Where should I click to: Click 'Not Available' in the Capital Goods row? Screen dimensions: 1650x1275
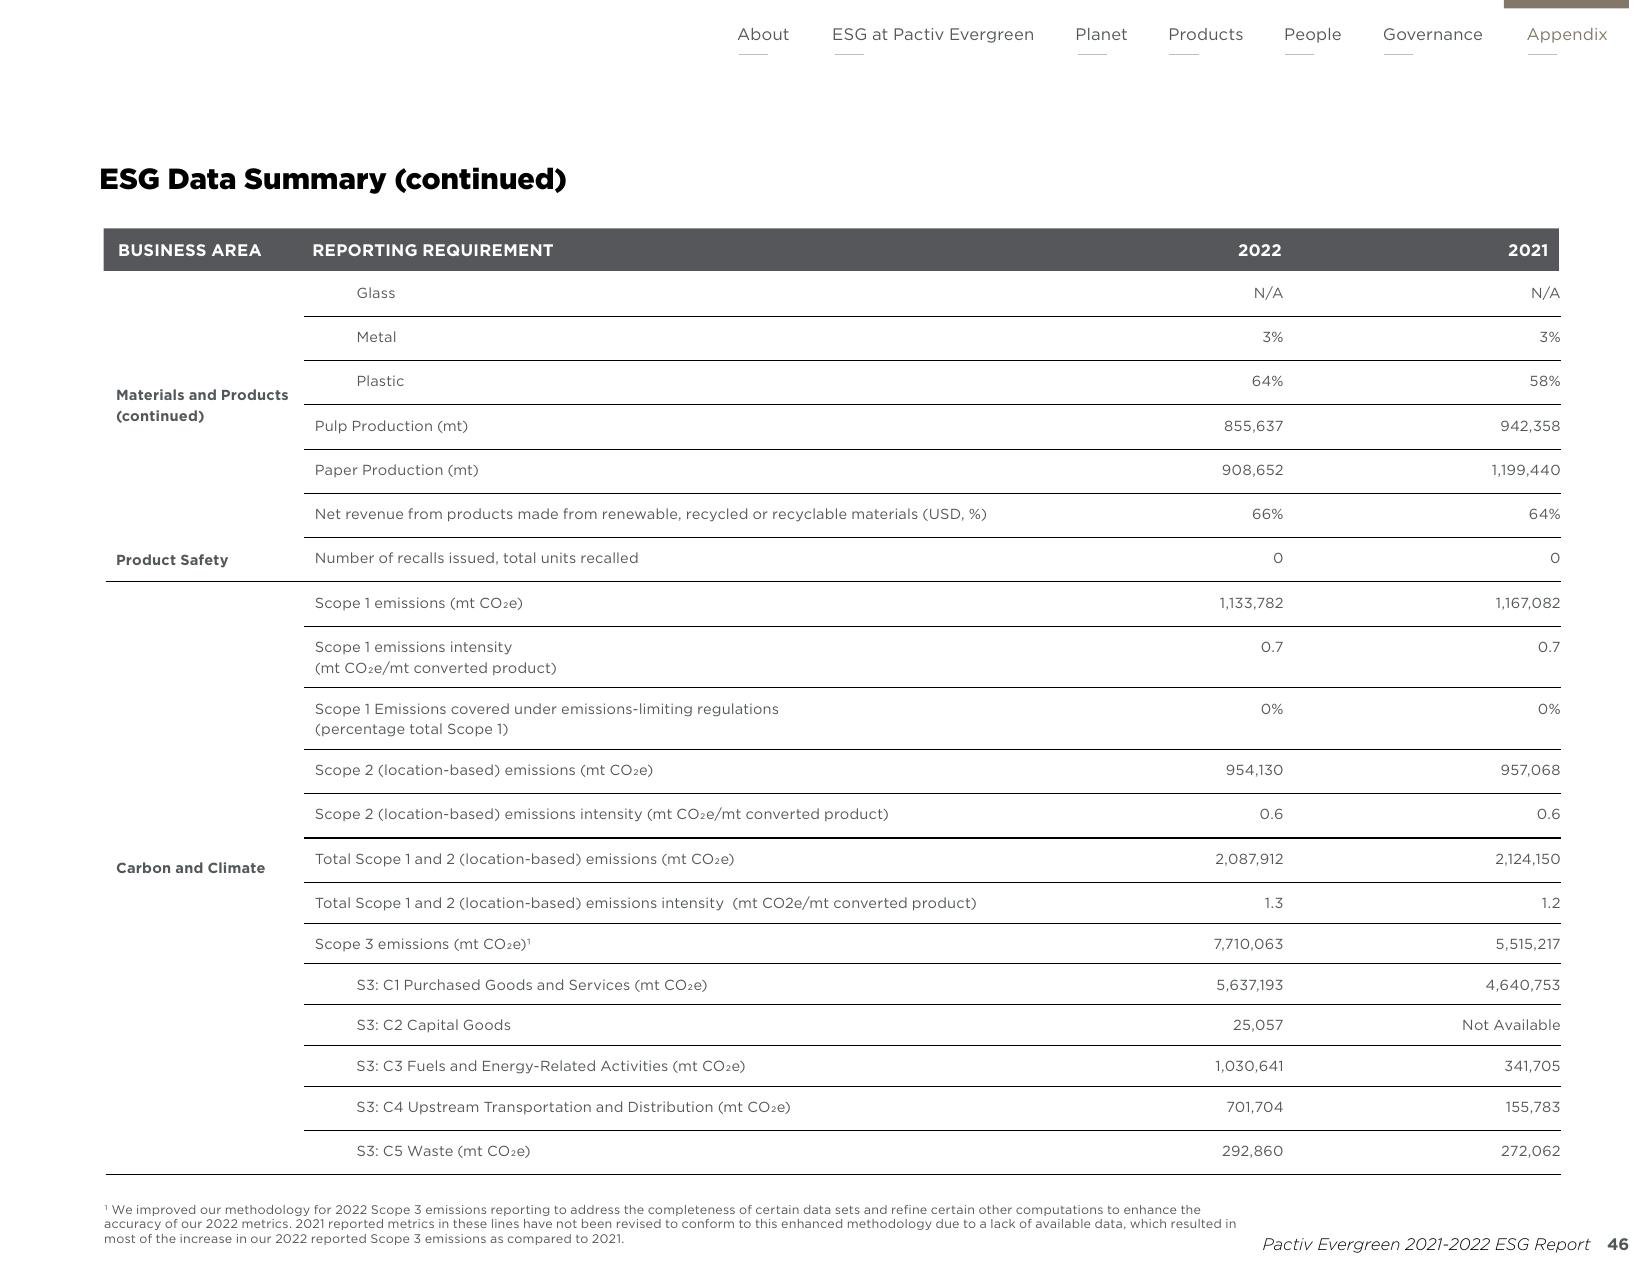[x=1511, y=1025]
